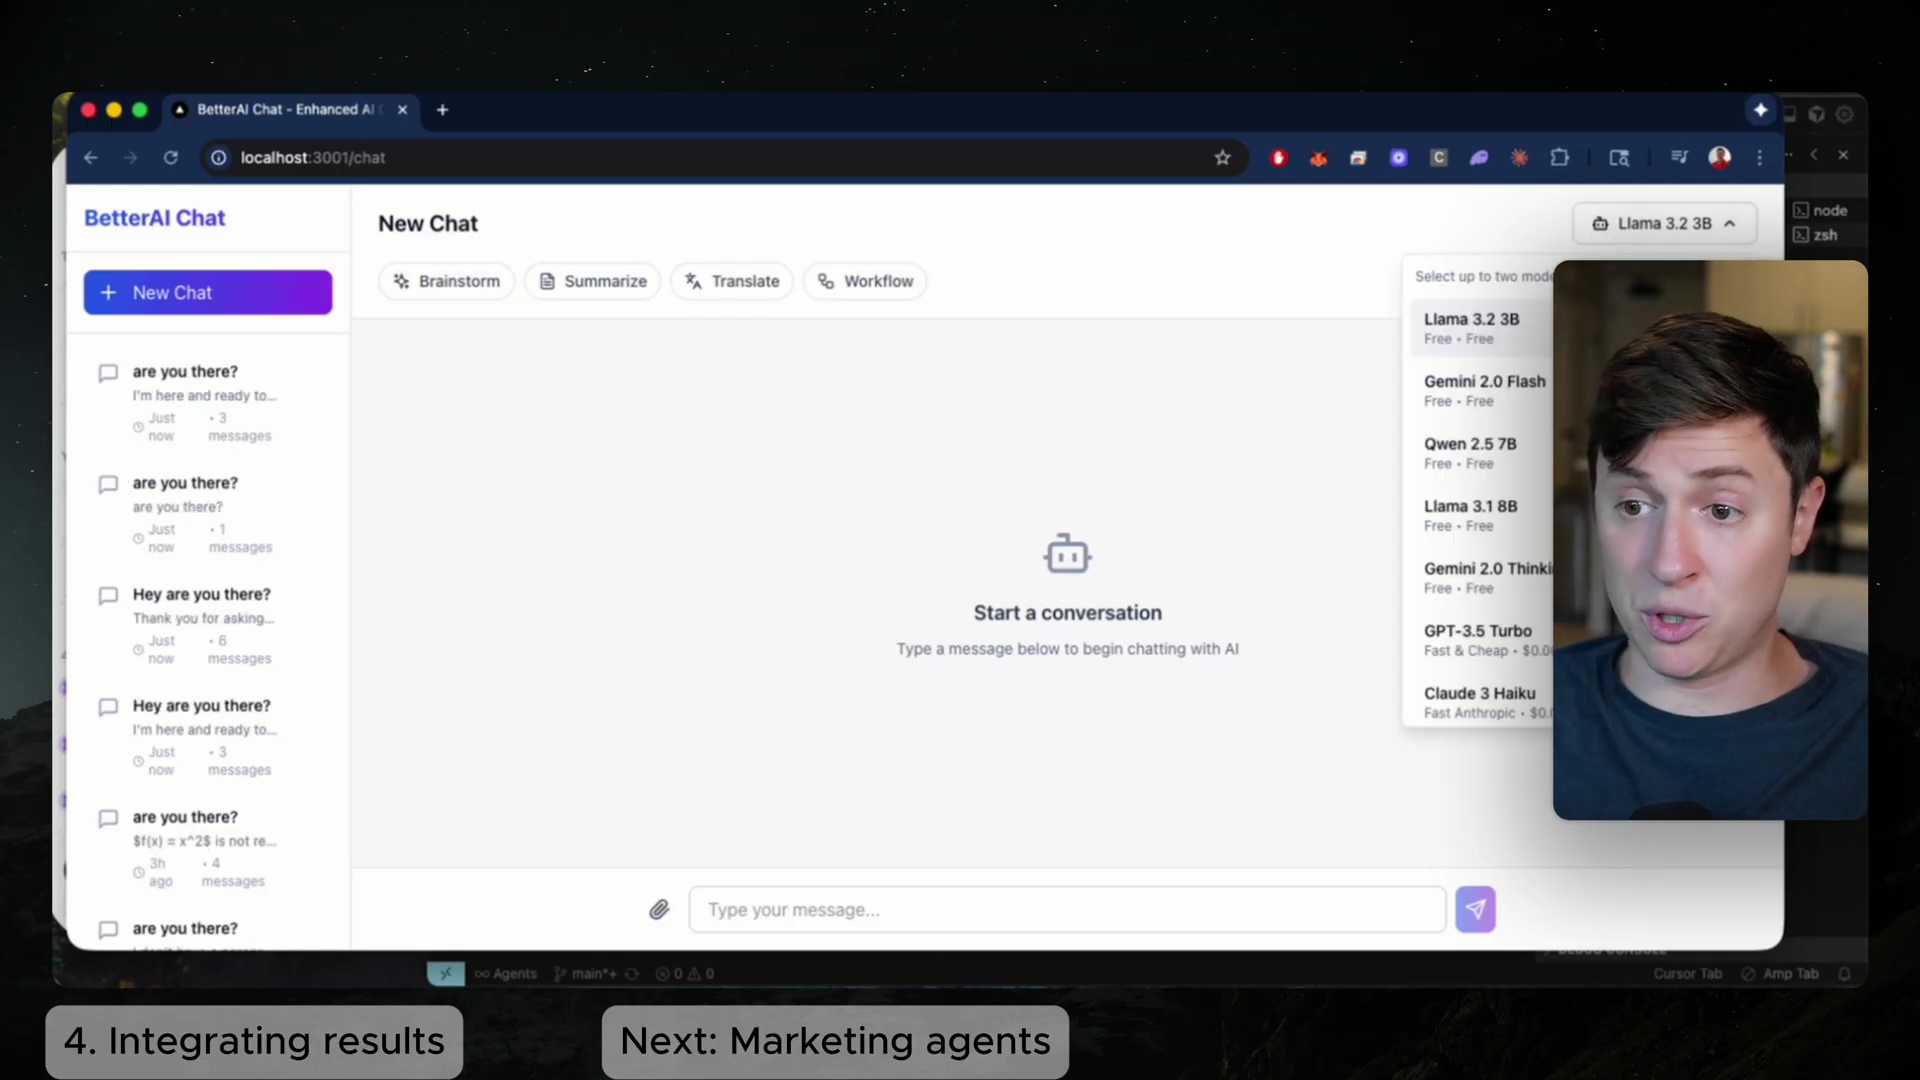Close the BetterAI Chat browser tab
The width and height of the screenshot is (1920, 1080).
click(x=402, y=110)
